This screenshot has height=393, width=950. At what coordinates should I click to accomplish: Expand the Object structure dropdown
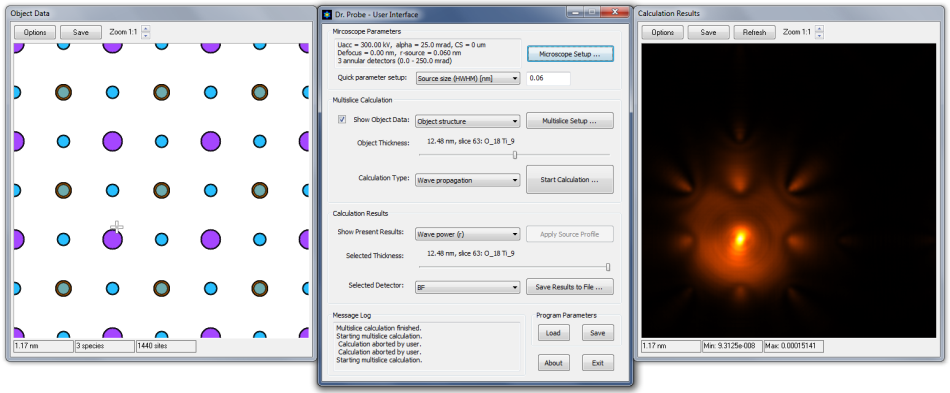click(468, 122)
